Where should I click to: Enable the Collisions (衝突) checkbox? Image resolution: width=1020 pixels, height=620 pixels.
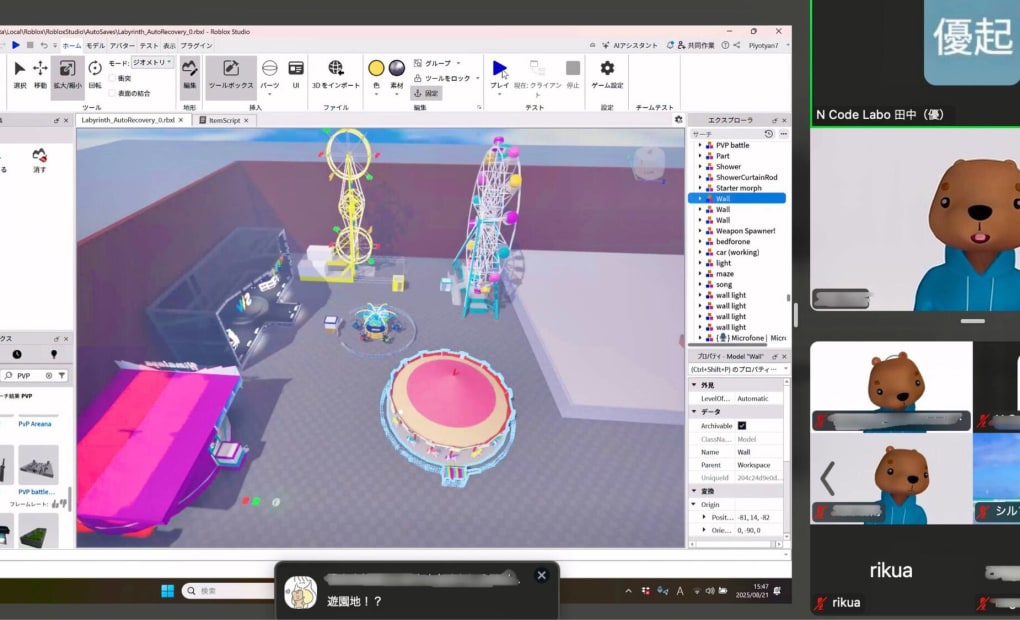(111, 78)
